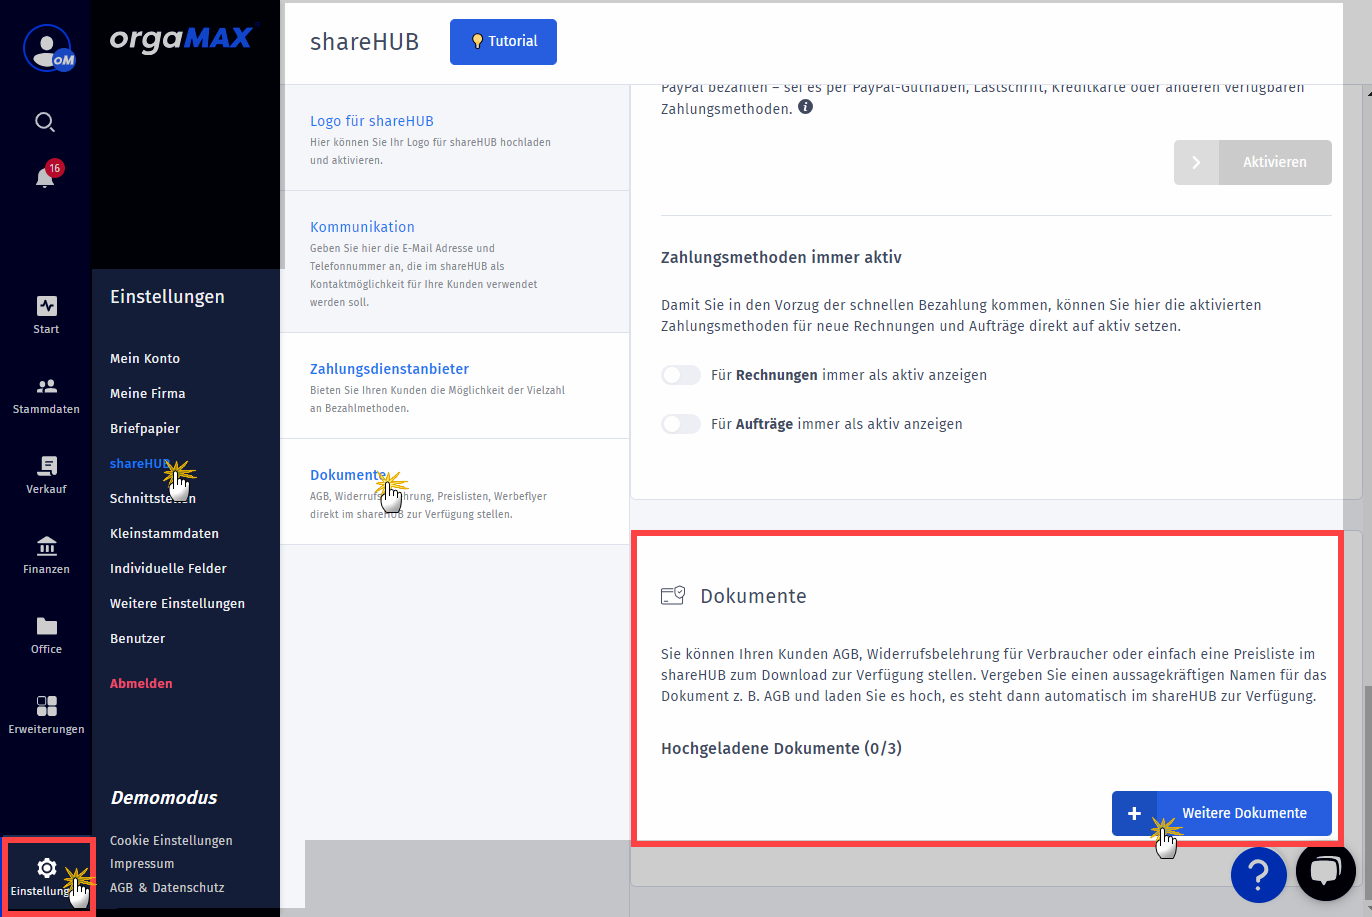Select shareHUB in settings menu
Viewport: 1372px width, 917px height.
tap(140, 463)
